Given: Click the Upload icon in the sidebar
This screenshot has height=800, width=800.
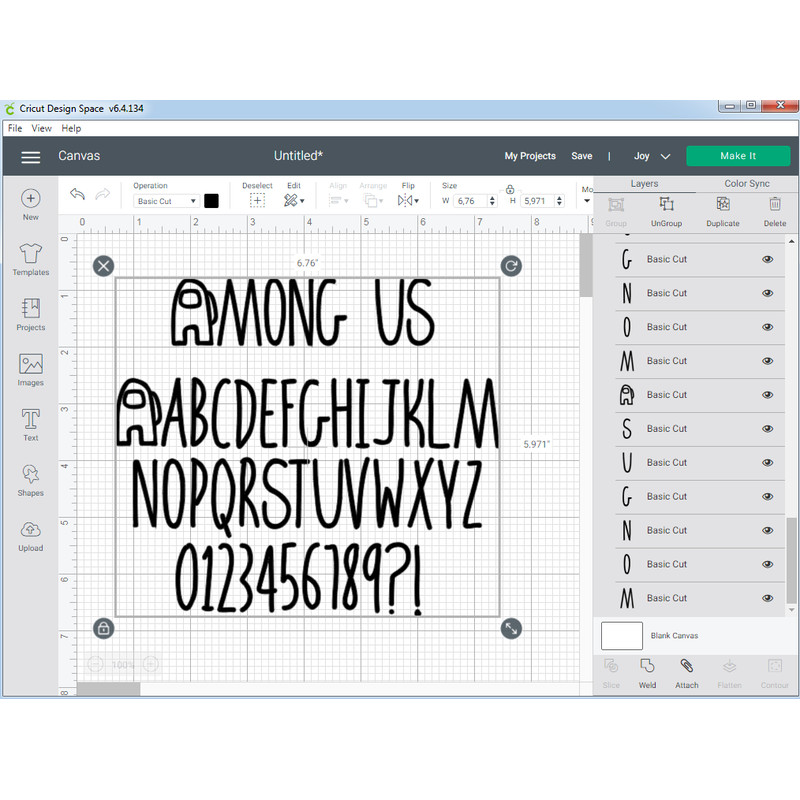Looking at the screenshot, I should click(x=30, y=532).
